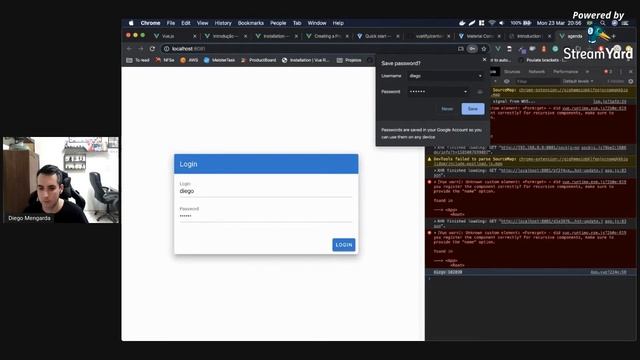Viewport: 640px width, 360px height.
Task: Open the Help menu
Action: point(338,23)
